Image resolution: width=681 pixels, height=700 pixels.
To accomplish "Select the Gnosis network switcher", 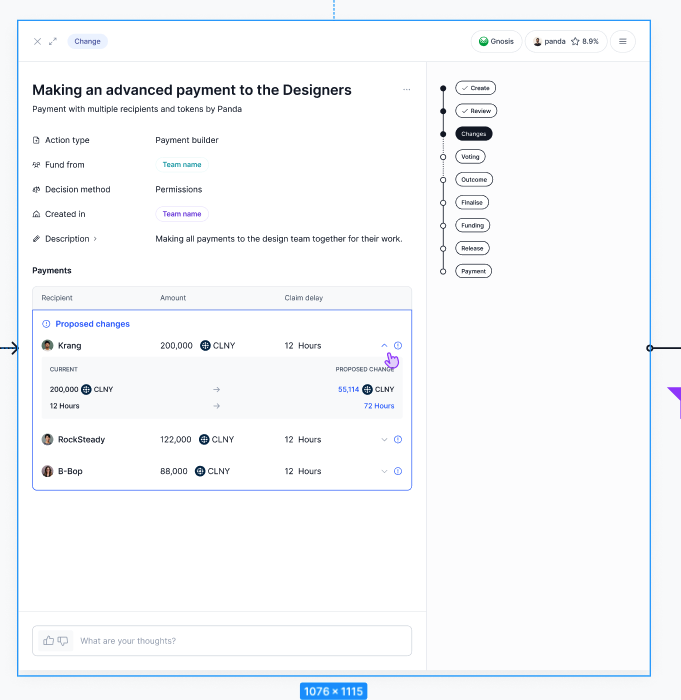I will 496,41.
